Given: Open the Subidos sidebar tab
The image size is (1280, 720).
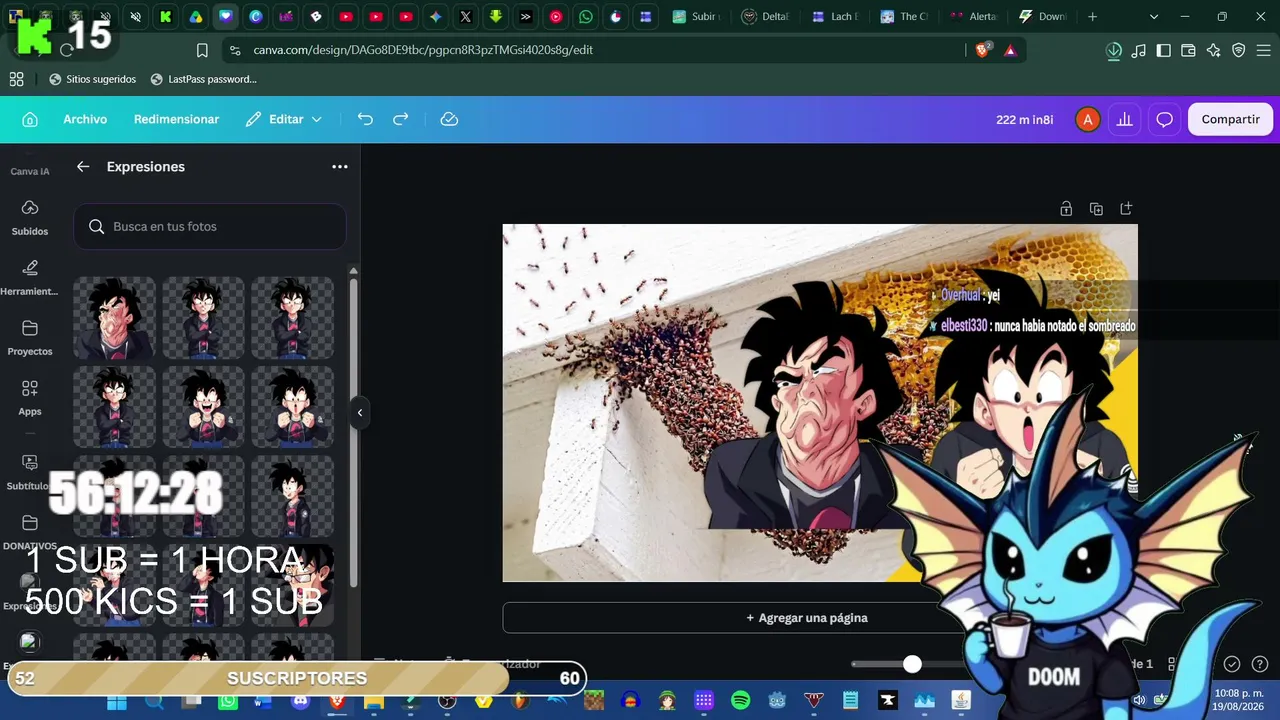Looking at the screenshot, I should click(x=30, y=216).
